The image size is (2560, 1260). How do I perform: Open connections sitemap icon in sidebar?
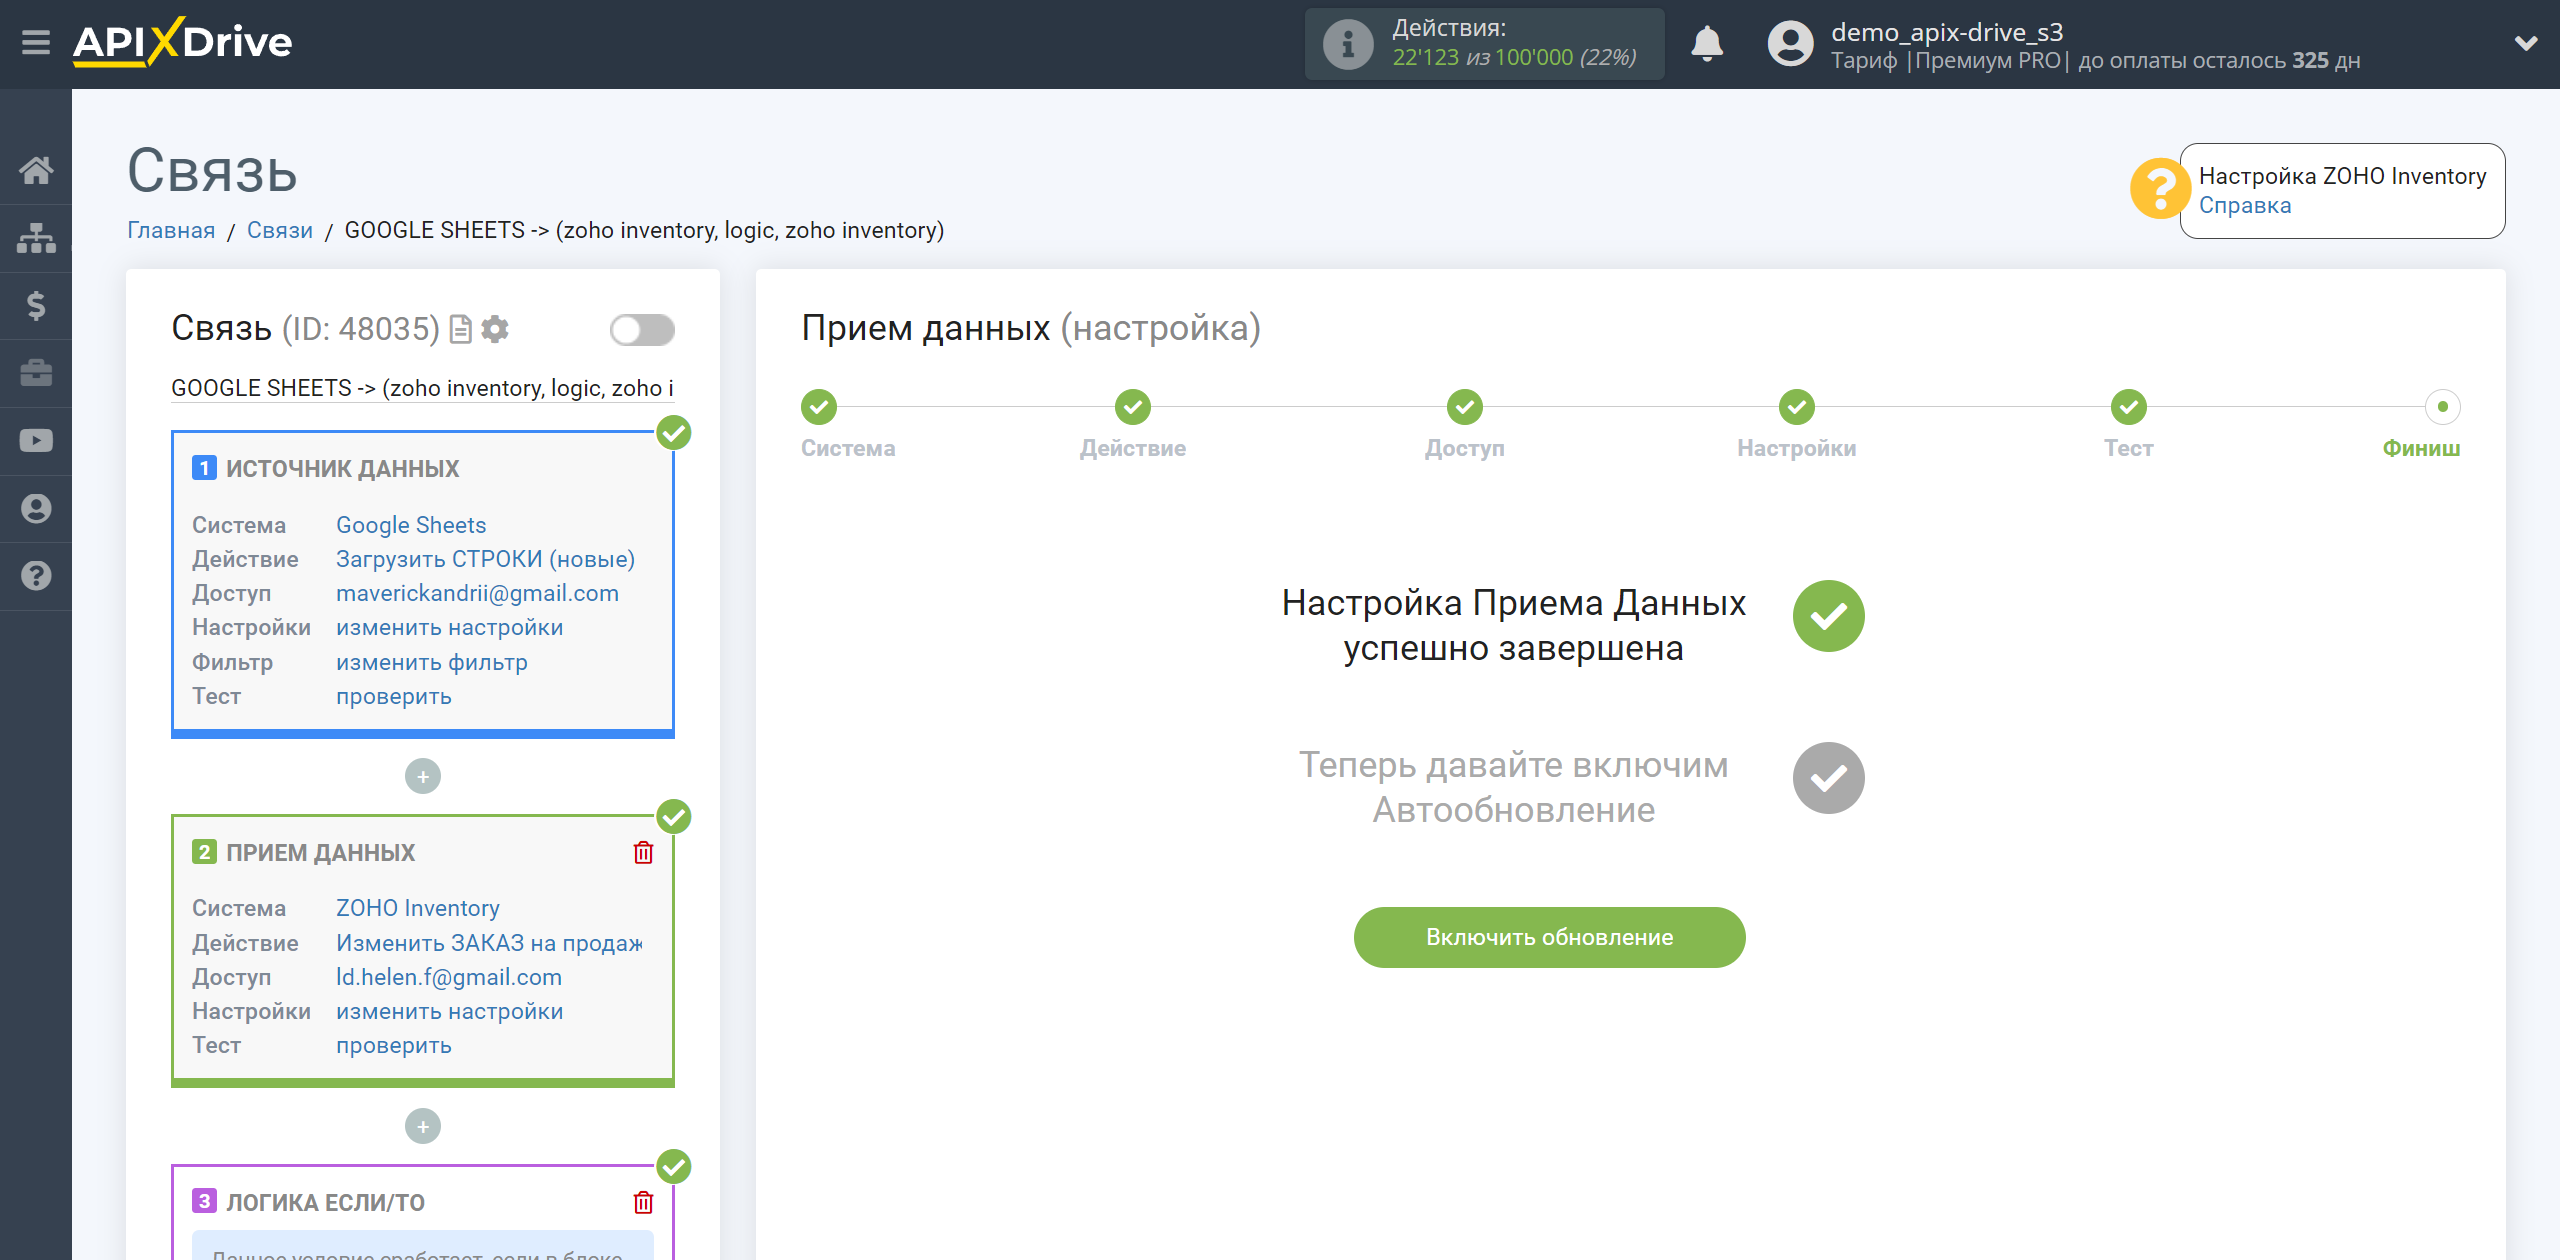(36, 238)
